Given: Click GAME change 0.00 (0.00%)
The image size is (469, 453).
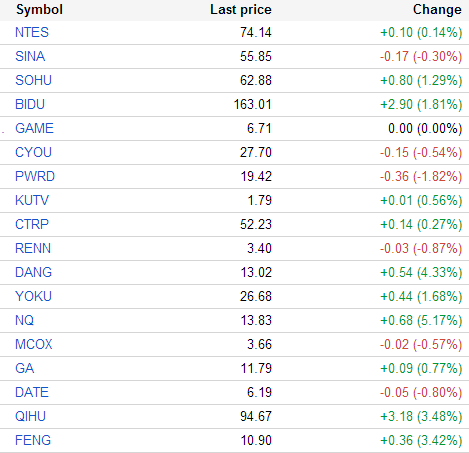Looking at the screenshot, I should coord(425,128).
